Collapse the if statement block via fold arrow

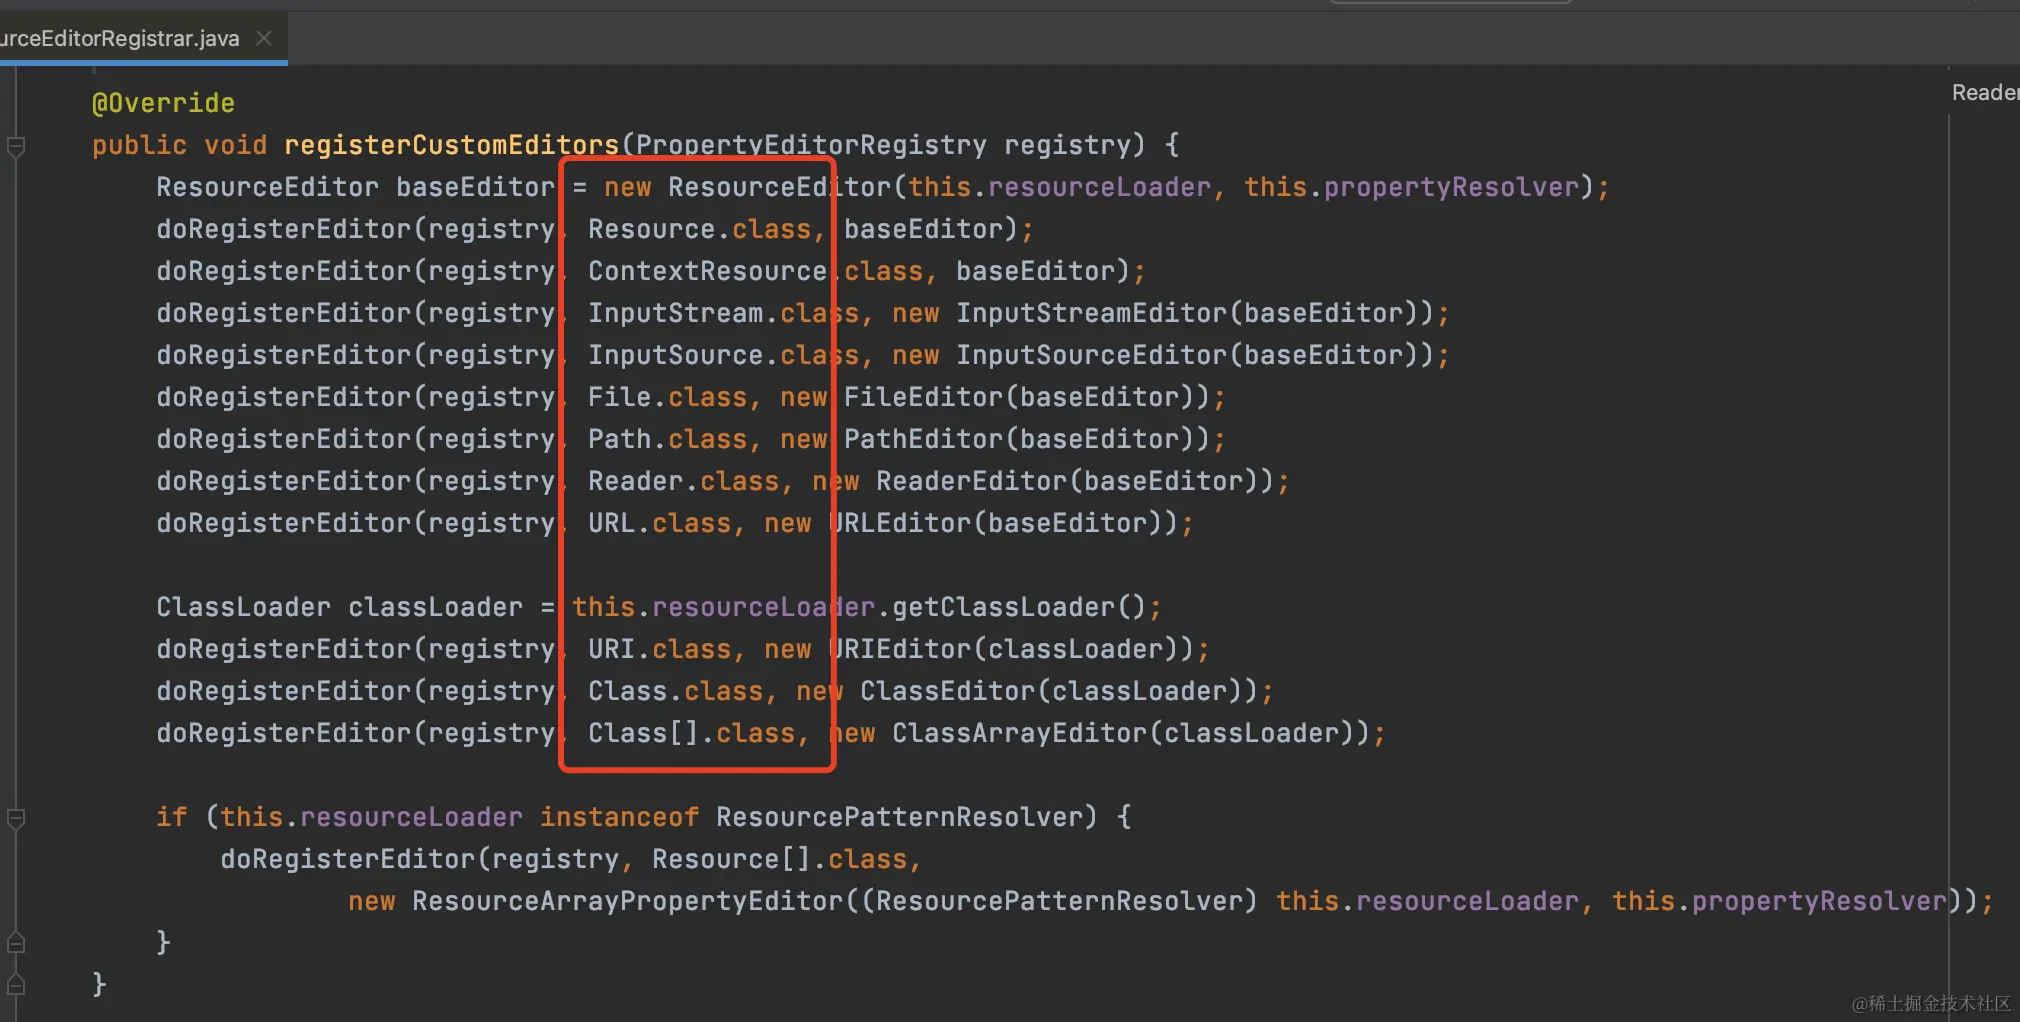pos(15,817)
